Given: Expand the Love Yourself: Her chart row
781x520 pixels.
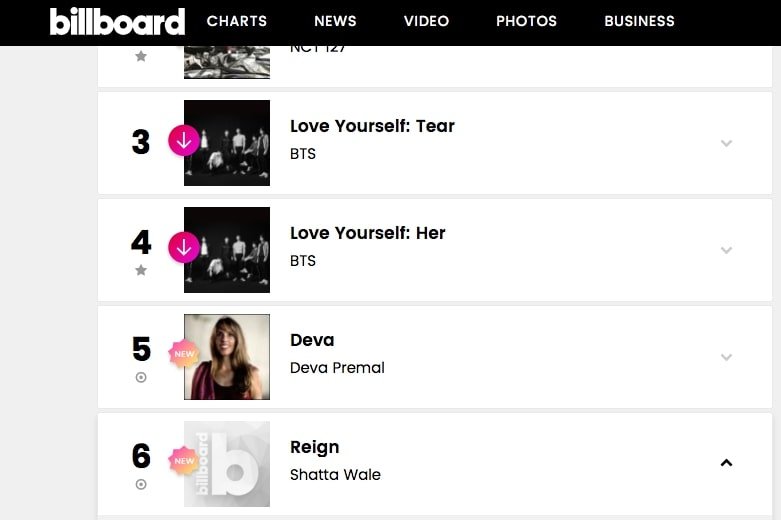Looking at the screenshot, I should point(726,250).
